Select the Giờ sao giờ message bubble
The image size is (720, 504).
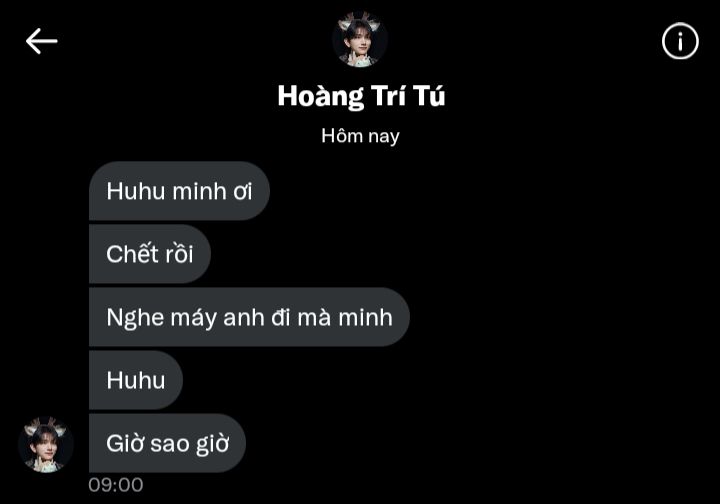[x=167, y=443]
